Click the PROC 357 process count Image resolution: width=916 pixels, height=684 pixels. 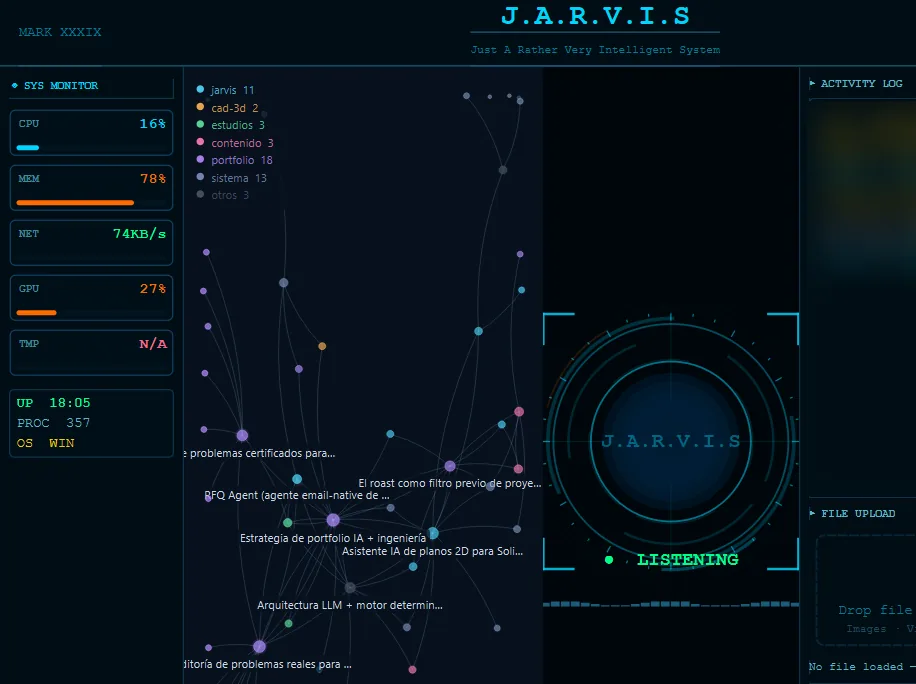[x=54, y=423]
